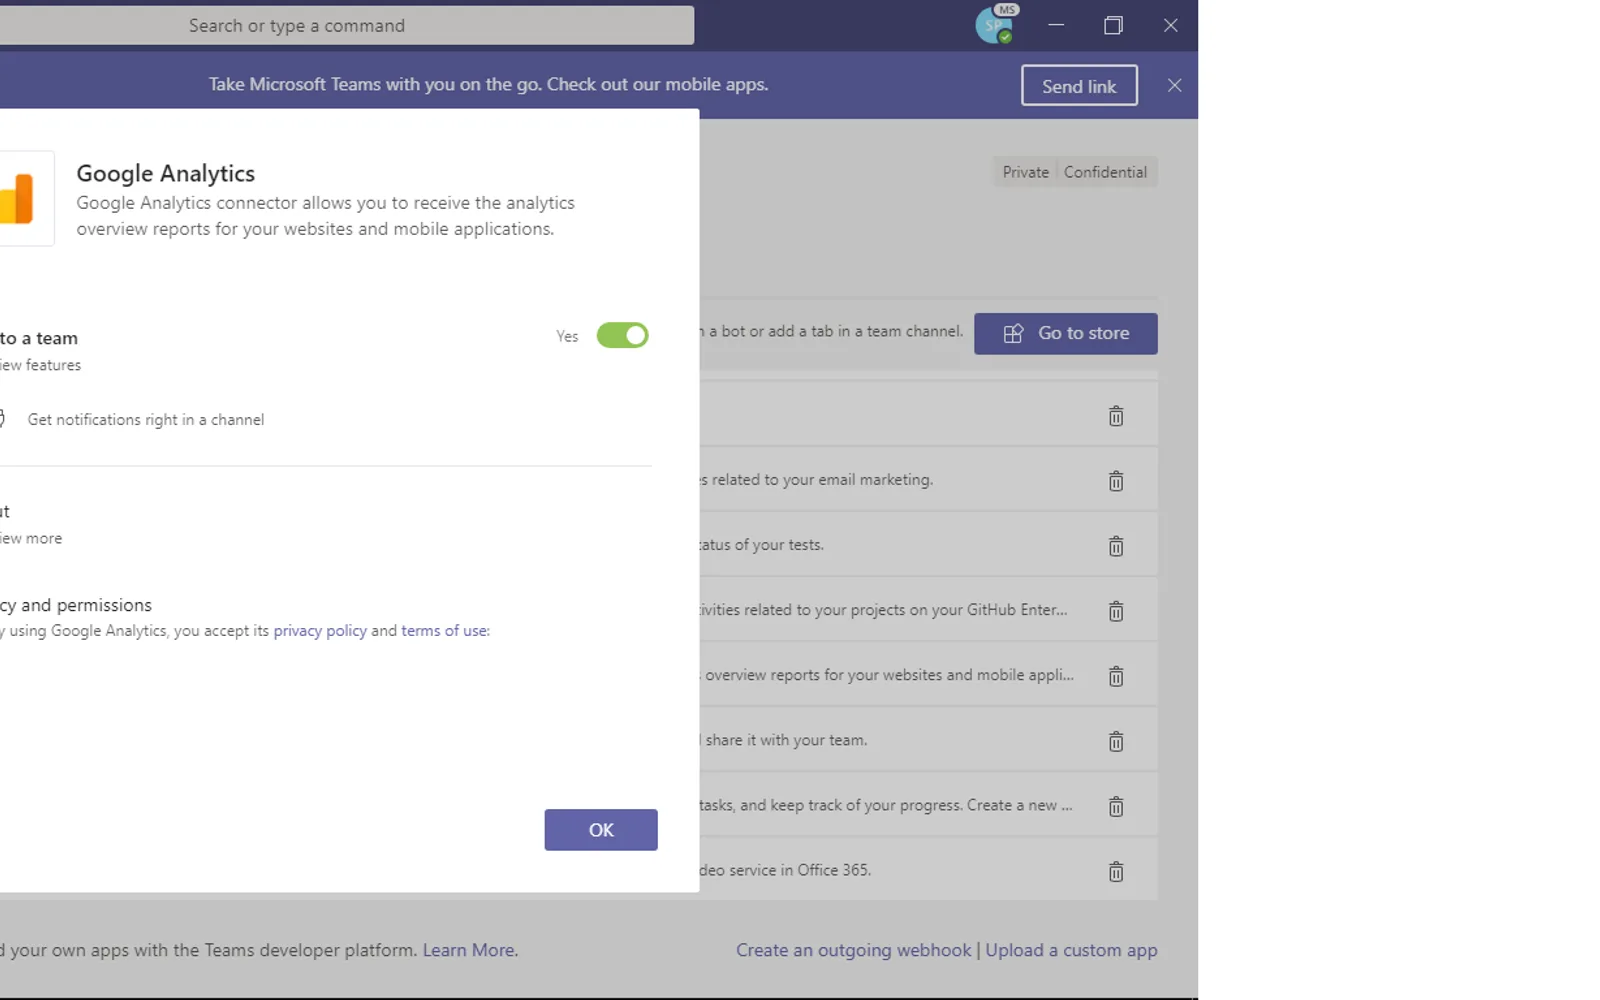Dismiss the mobile apps banner
1600x1000 pixels.
point(1174,86)
